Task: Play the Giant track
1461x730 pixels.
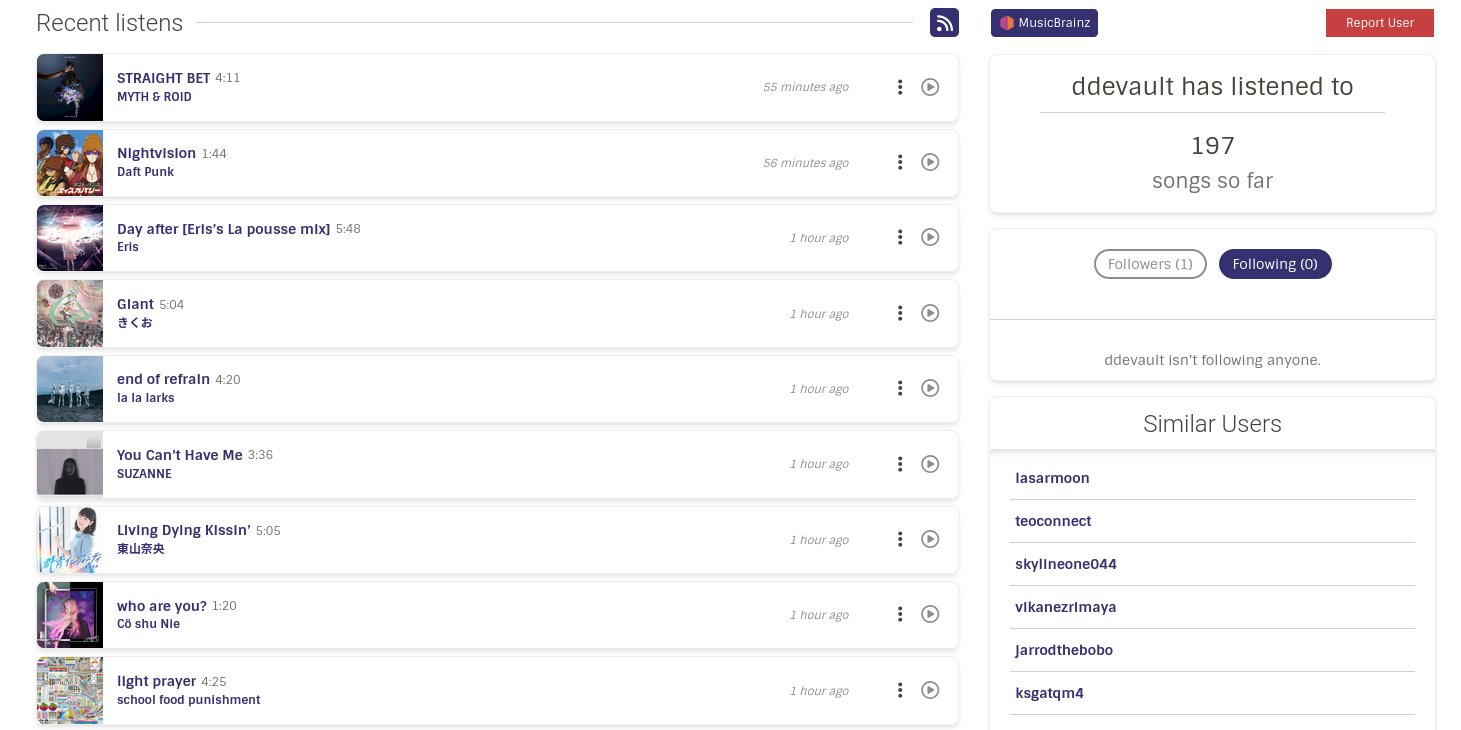Action: click(930, 313)
